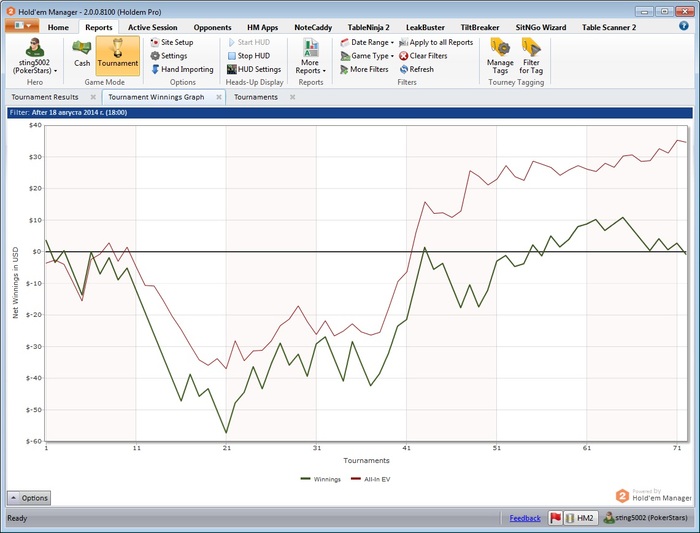Screen dimensions: 700x533
Task: Switch to the Home ribbon tab
Action: pos(58,27)
